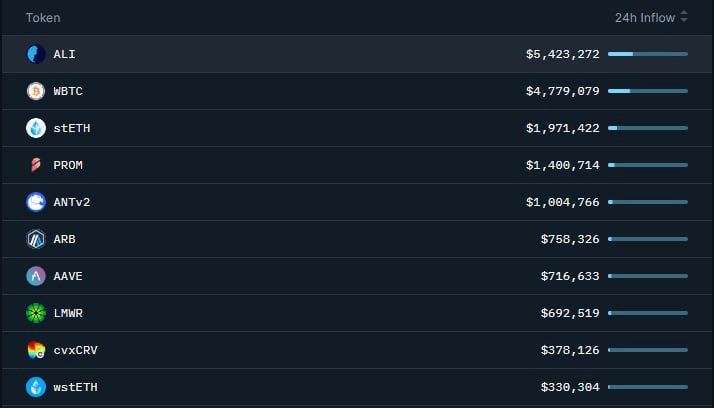
Task: Click the stETH inflow amount $1,971,422
Action: (x=562, y=128)
